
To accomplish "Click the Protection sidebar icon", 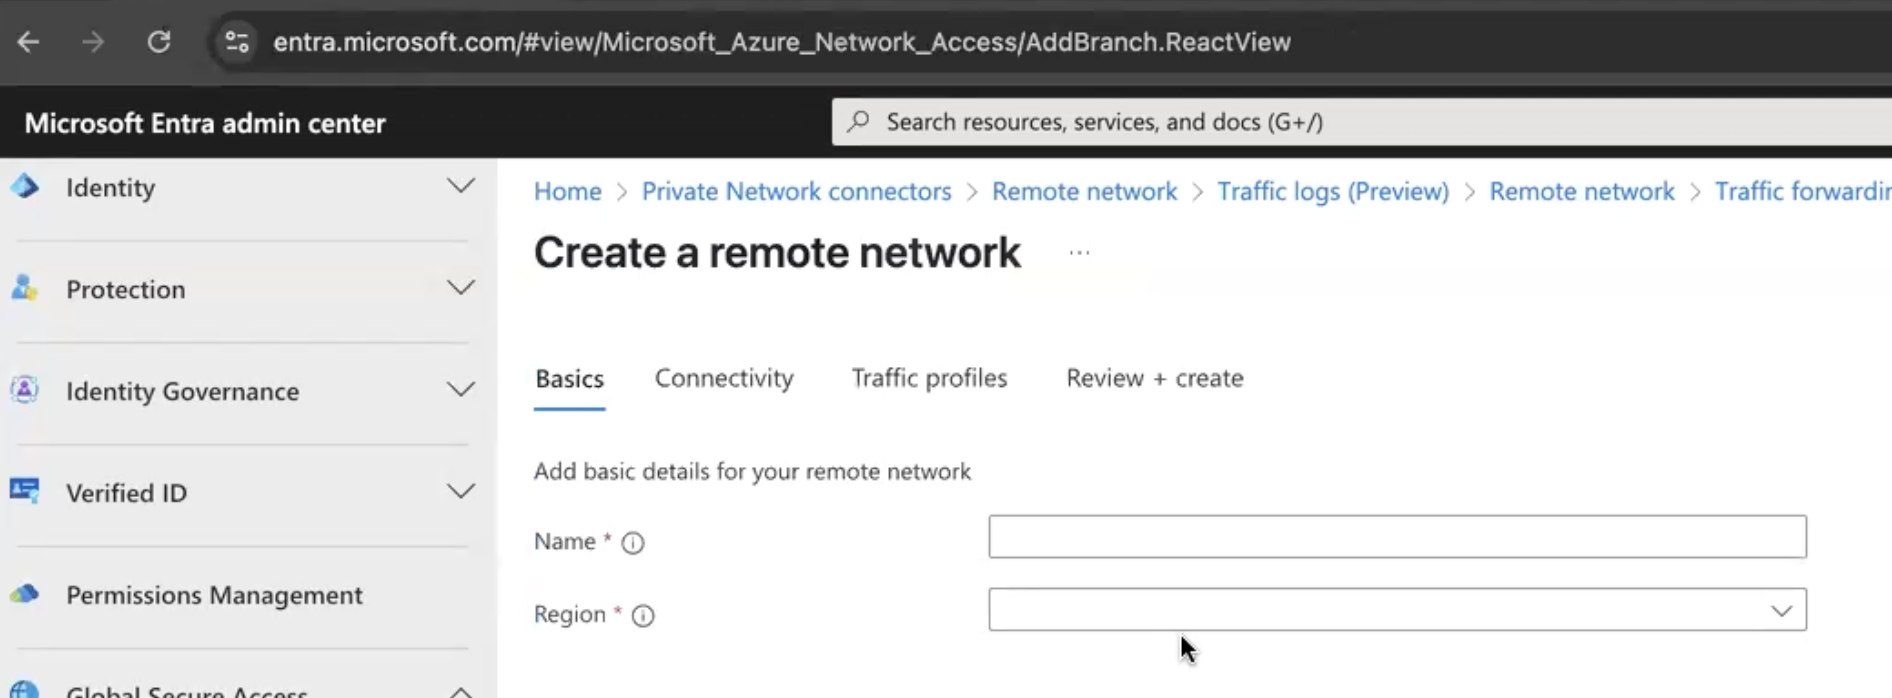I will click(25, 288).
